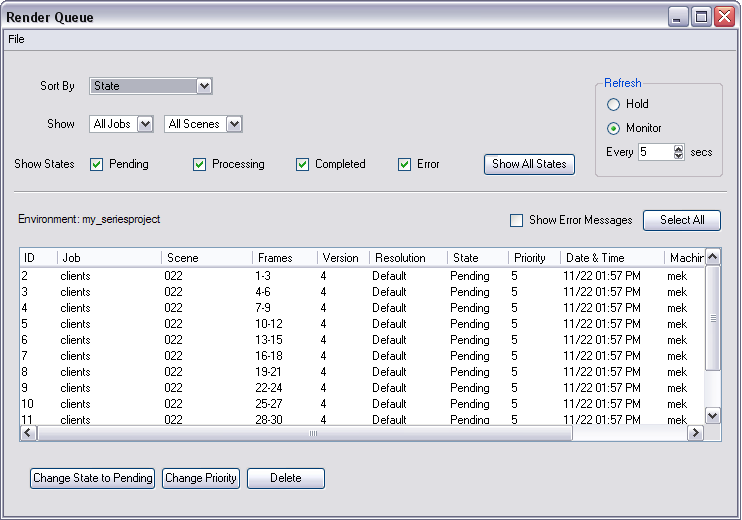The width and height of the screenshot is (742, 520).
Task: Toggle the Error state checkbox
Action: click(x=405, y=164)
